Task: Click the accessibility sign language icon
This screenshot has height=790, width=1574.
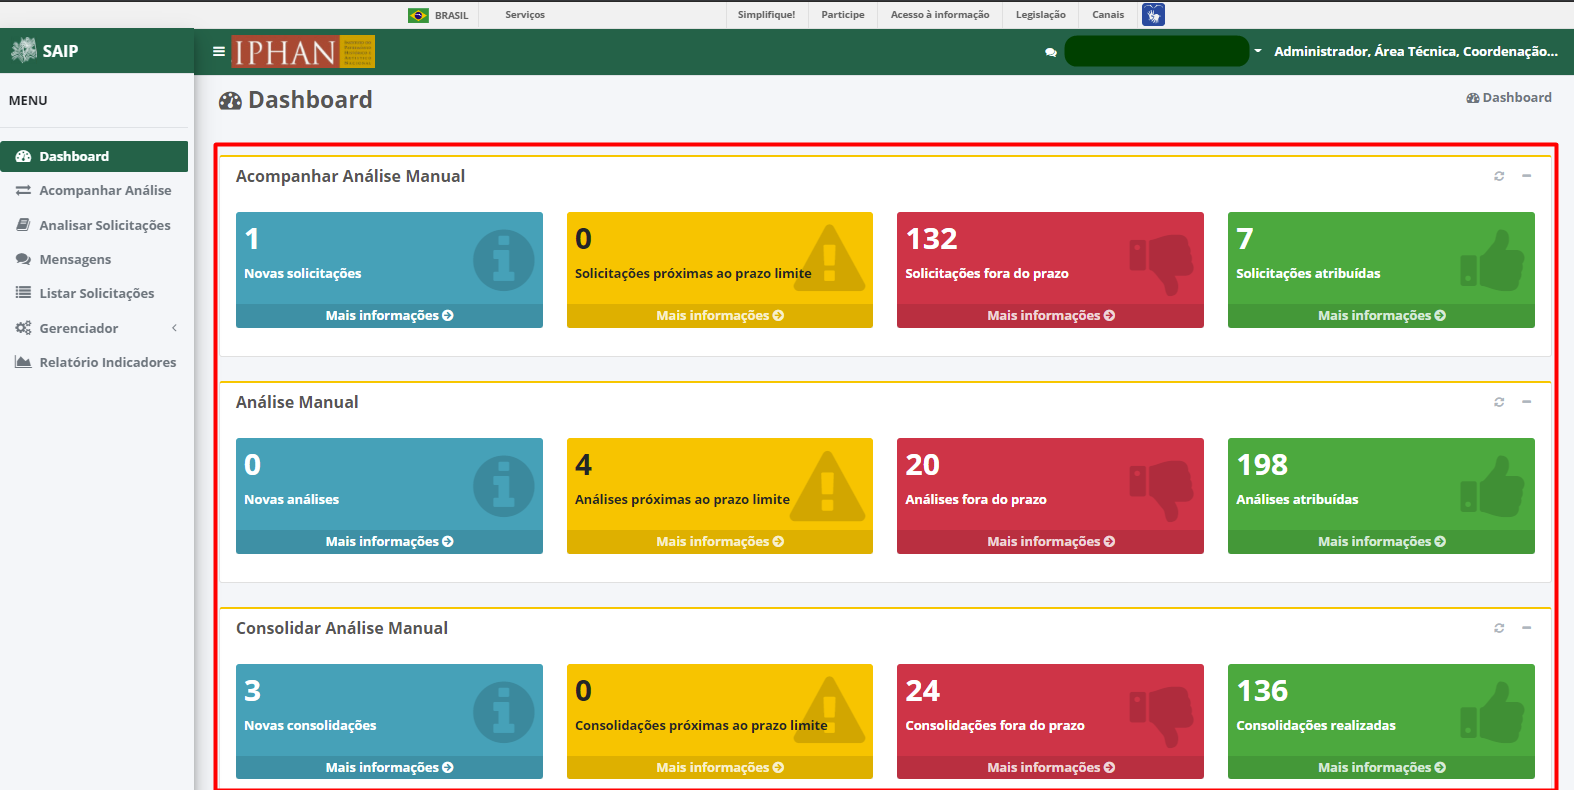Action: click(x=1153, y=14)
